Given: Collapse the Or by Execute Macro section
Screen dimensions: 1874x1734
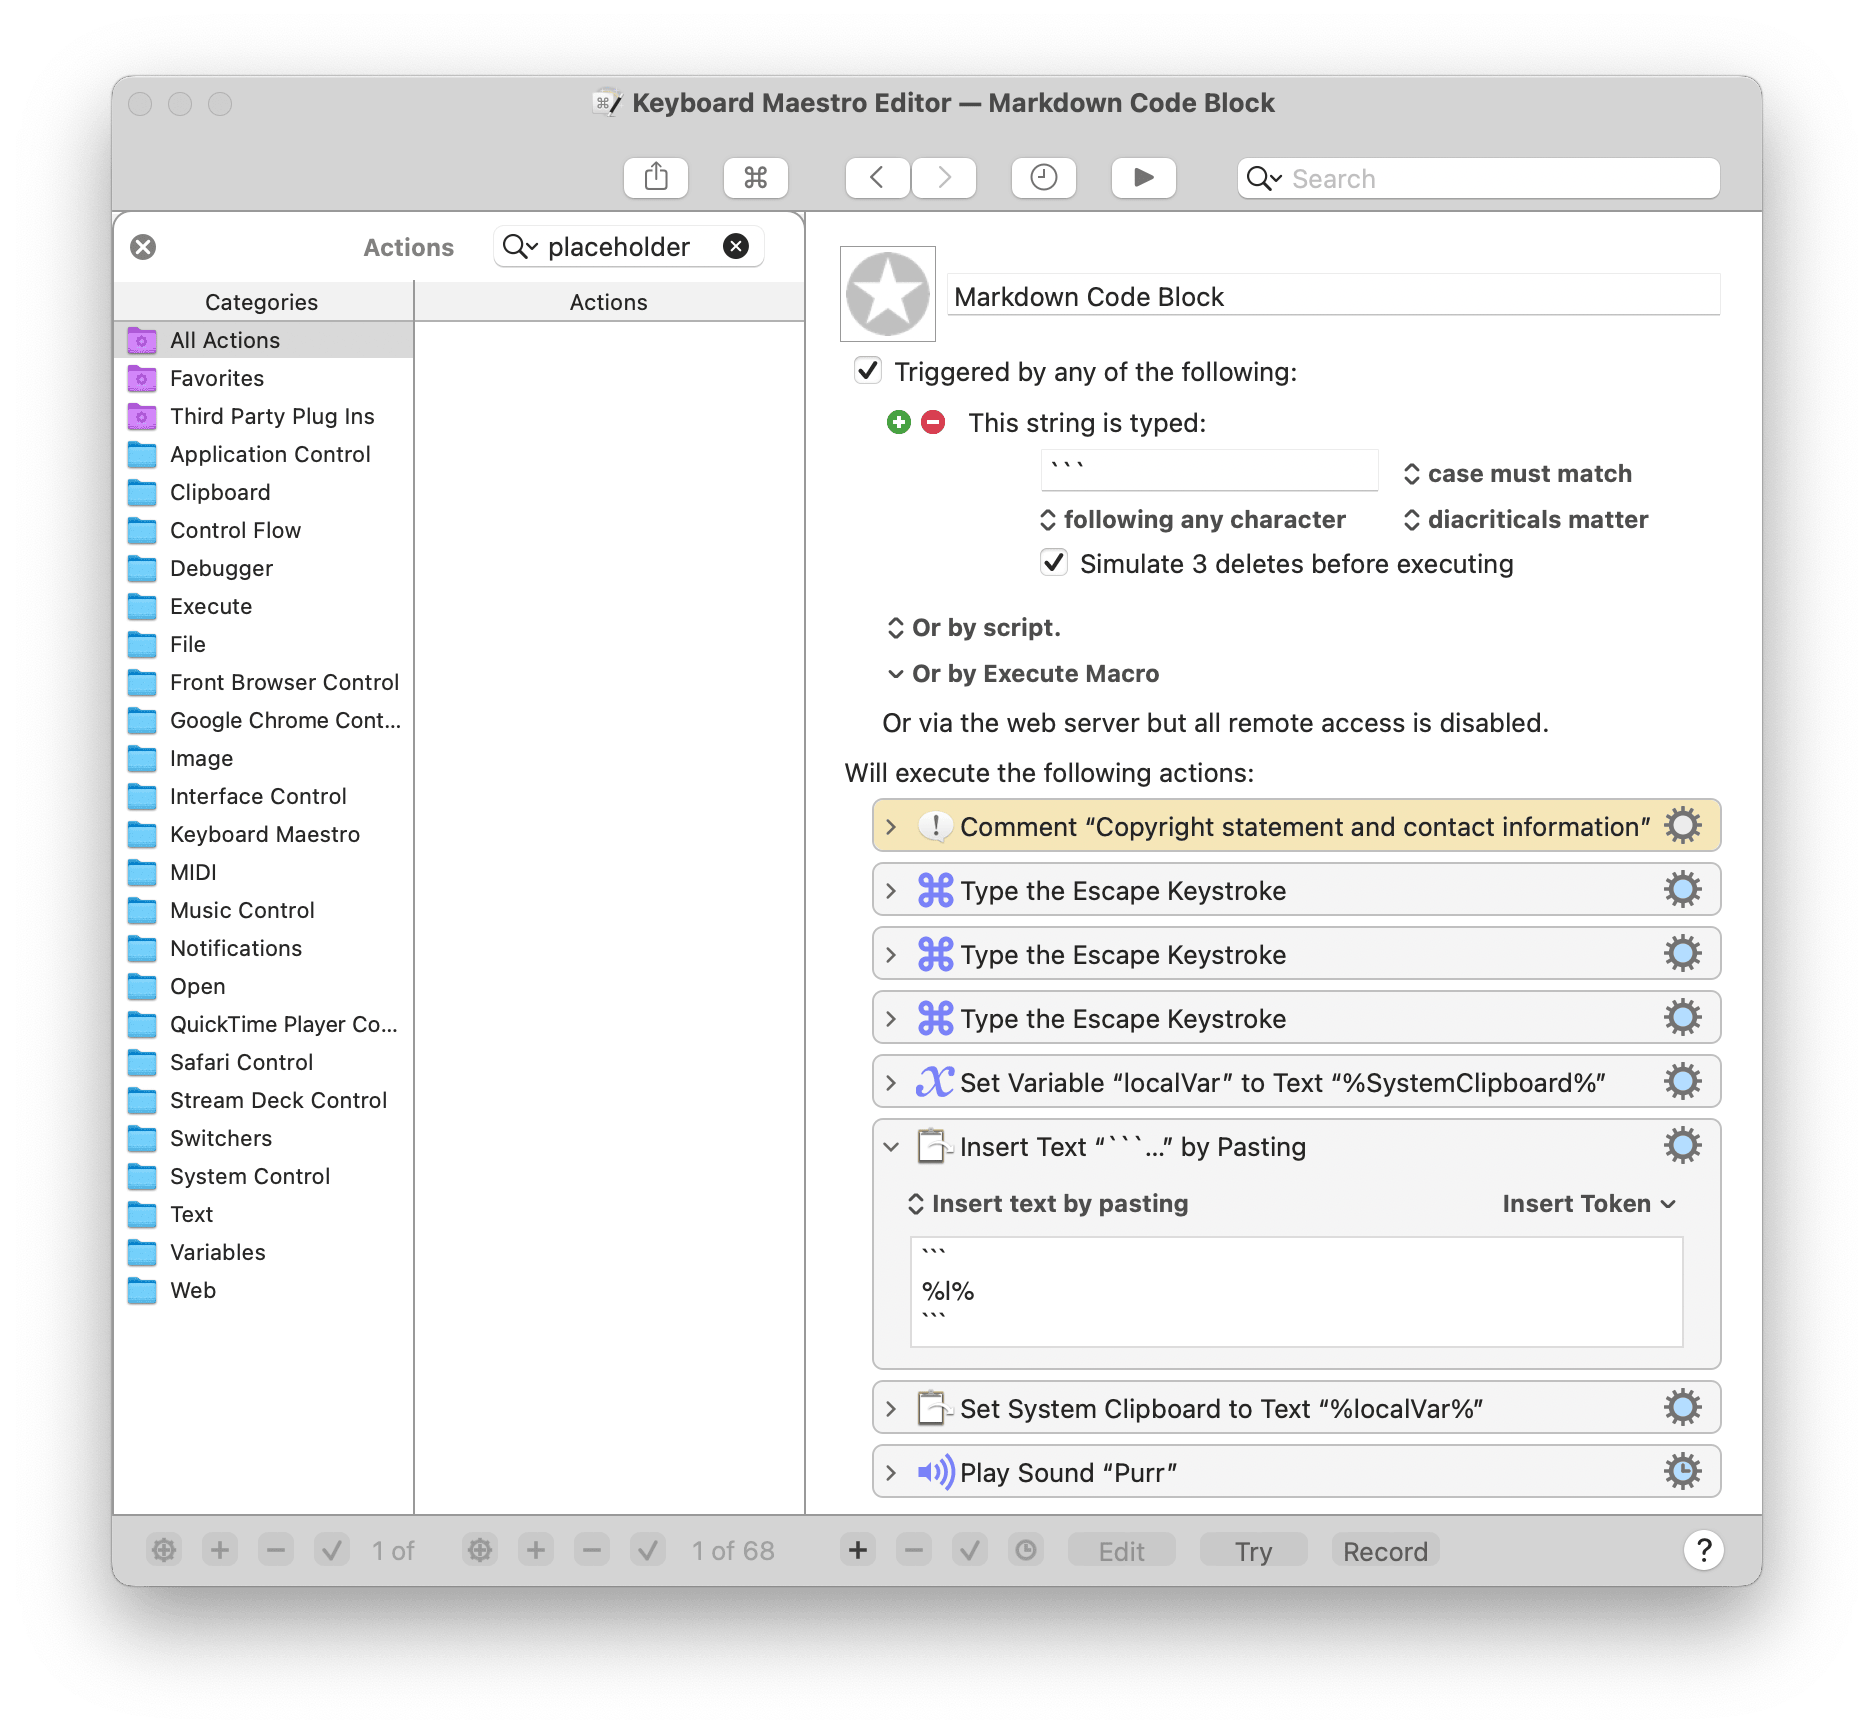Looking at the screenshot, I should (895, 674).
